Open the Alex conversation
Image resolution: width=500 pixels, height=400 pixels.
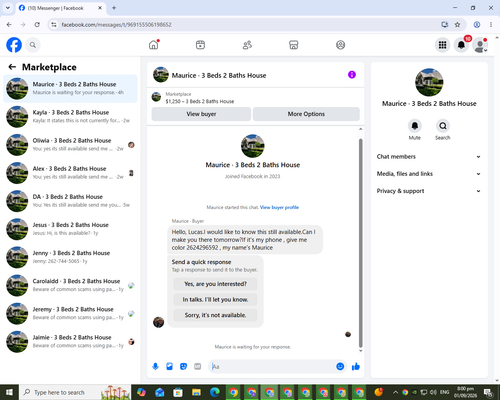[x=70, y=173]
